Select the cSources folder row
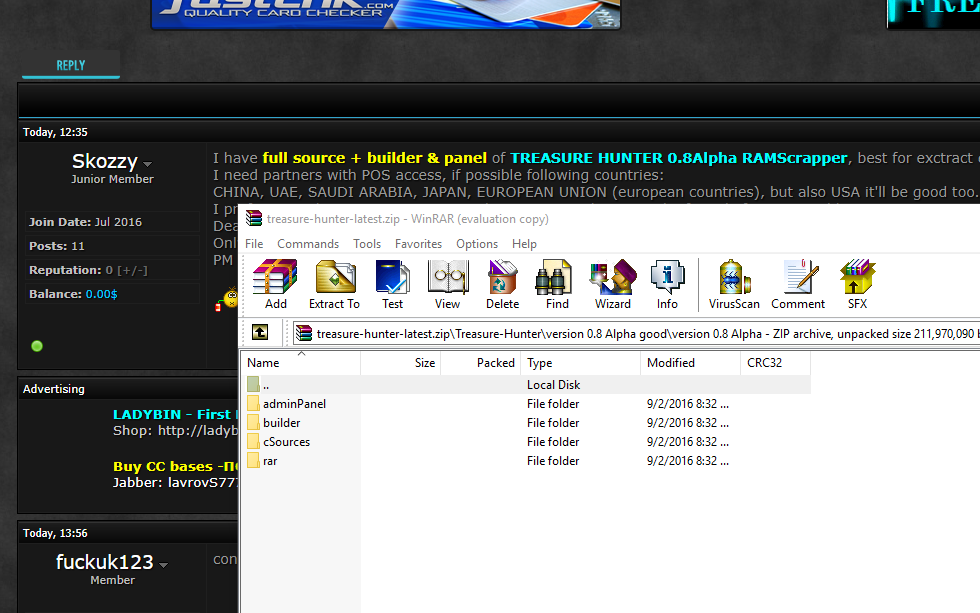Viewport: 980px width, 613px height. [526, 442]
